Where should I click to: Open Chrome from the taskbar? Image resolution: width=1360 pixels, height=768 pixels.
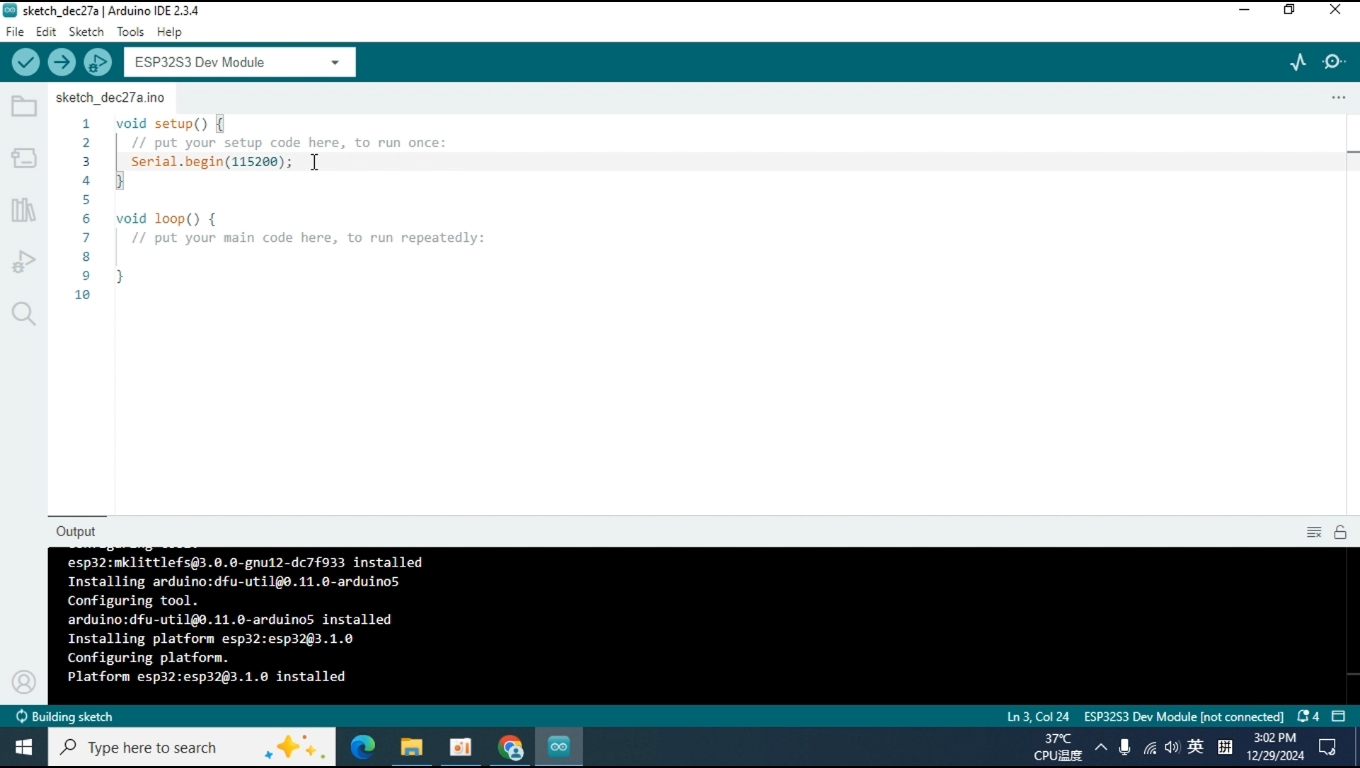pos(510,747)
